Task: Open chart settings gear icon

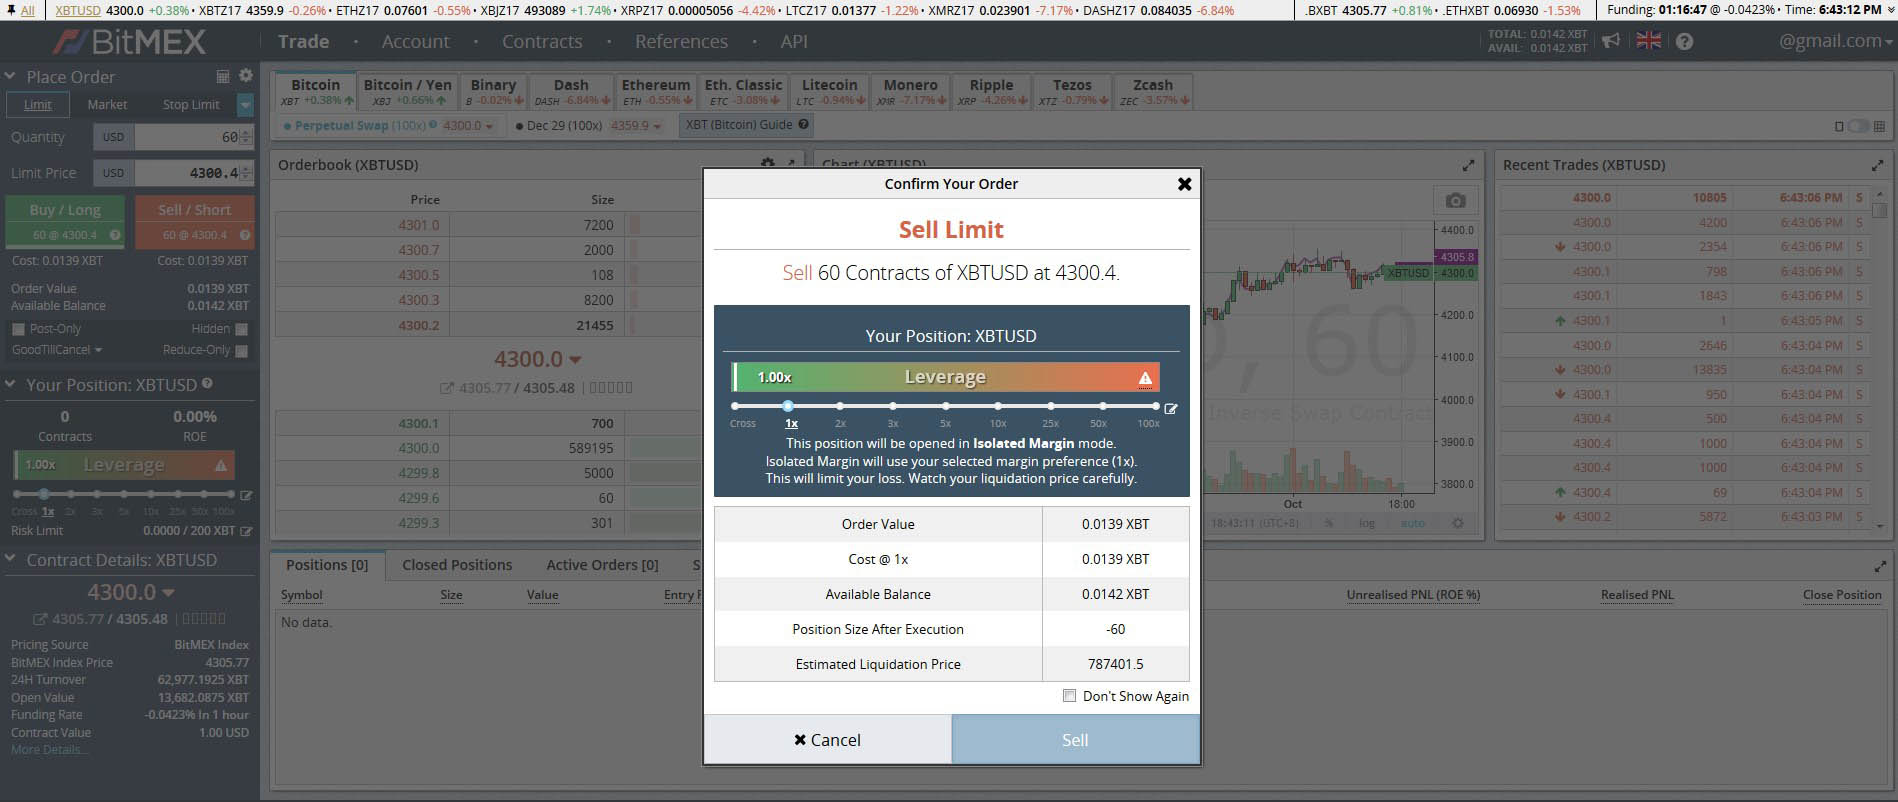Action: click(1458, 523)
